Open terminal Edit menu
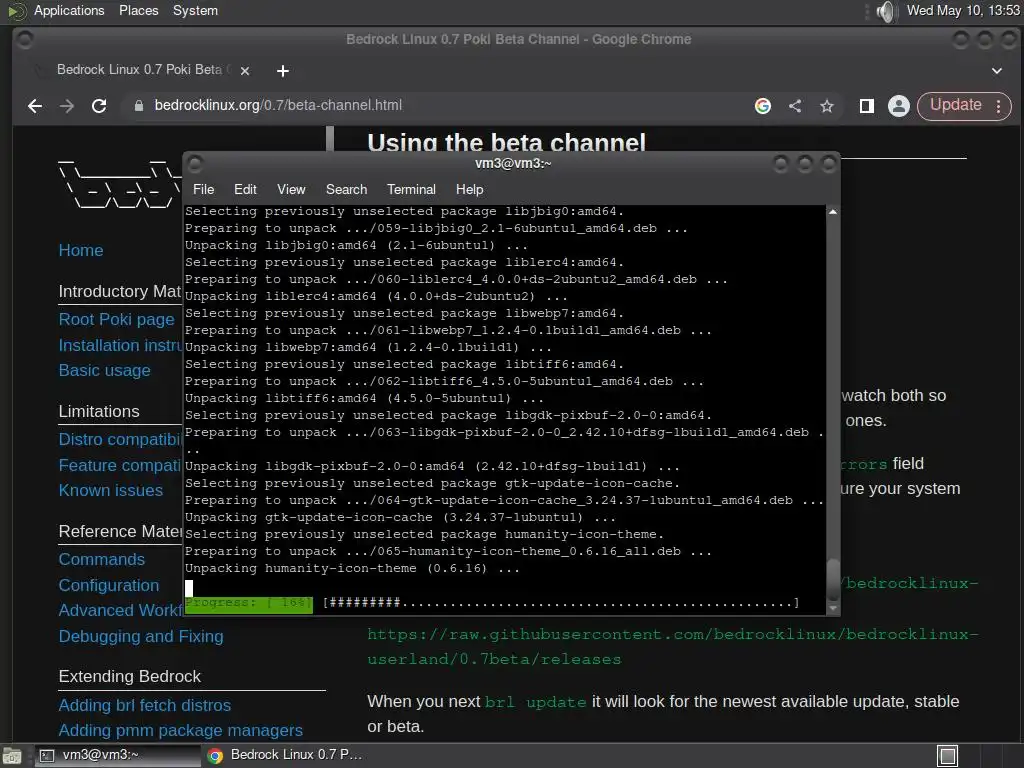The width and height of the screenshot is (1024, 768). (245, 189)
